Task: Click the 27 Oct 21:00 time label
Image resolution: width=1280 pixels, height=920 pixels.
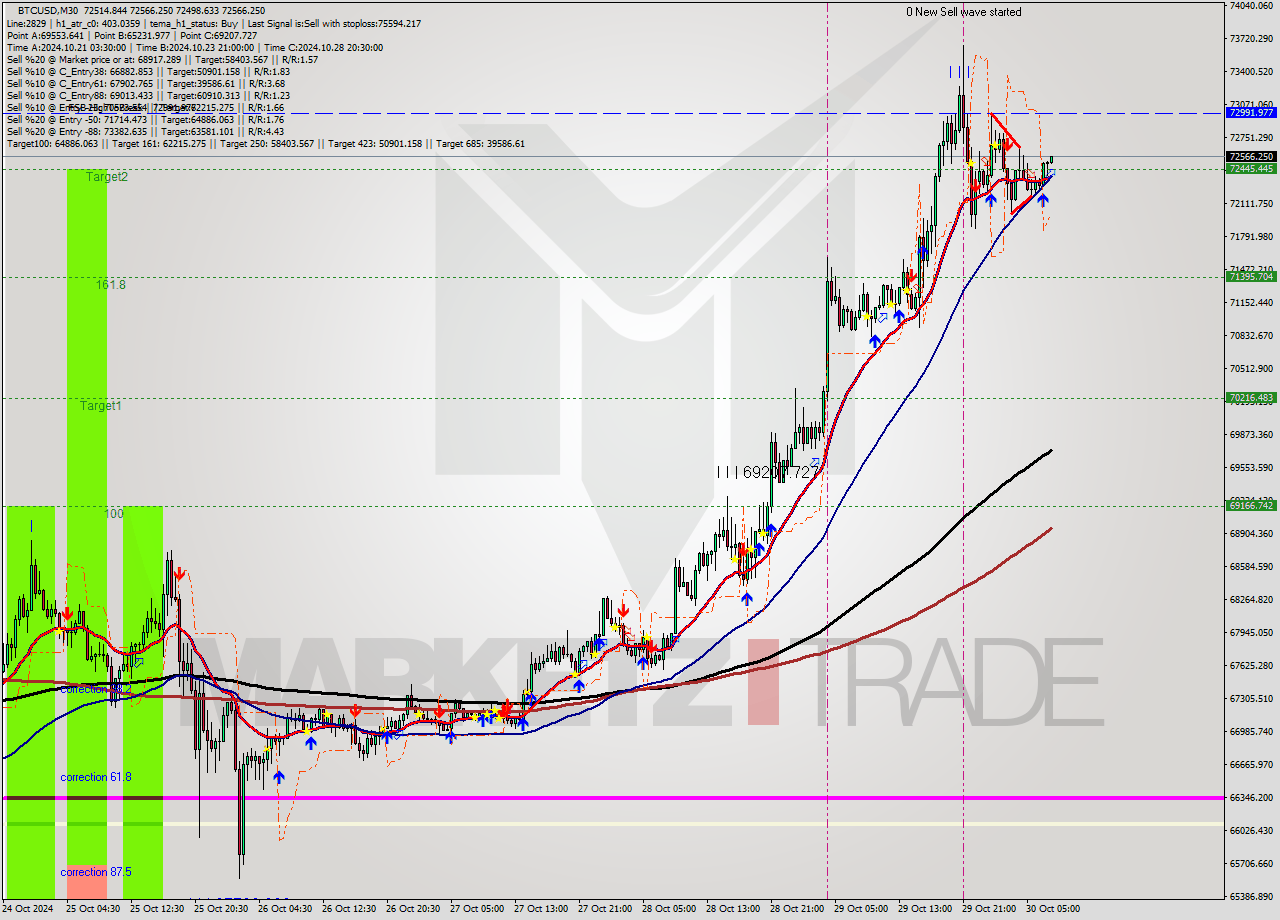Action: [604, 909]
